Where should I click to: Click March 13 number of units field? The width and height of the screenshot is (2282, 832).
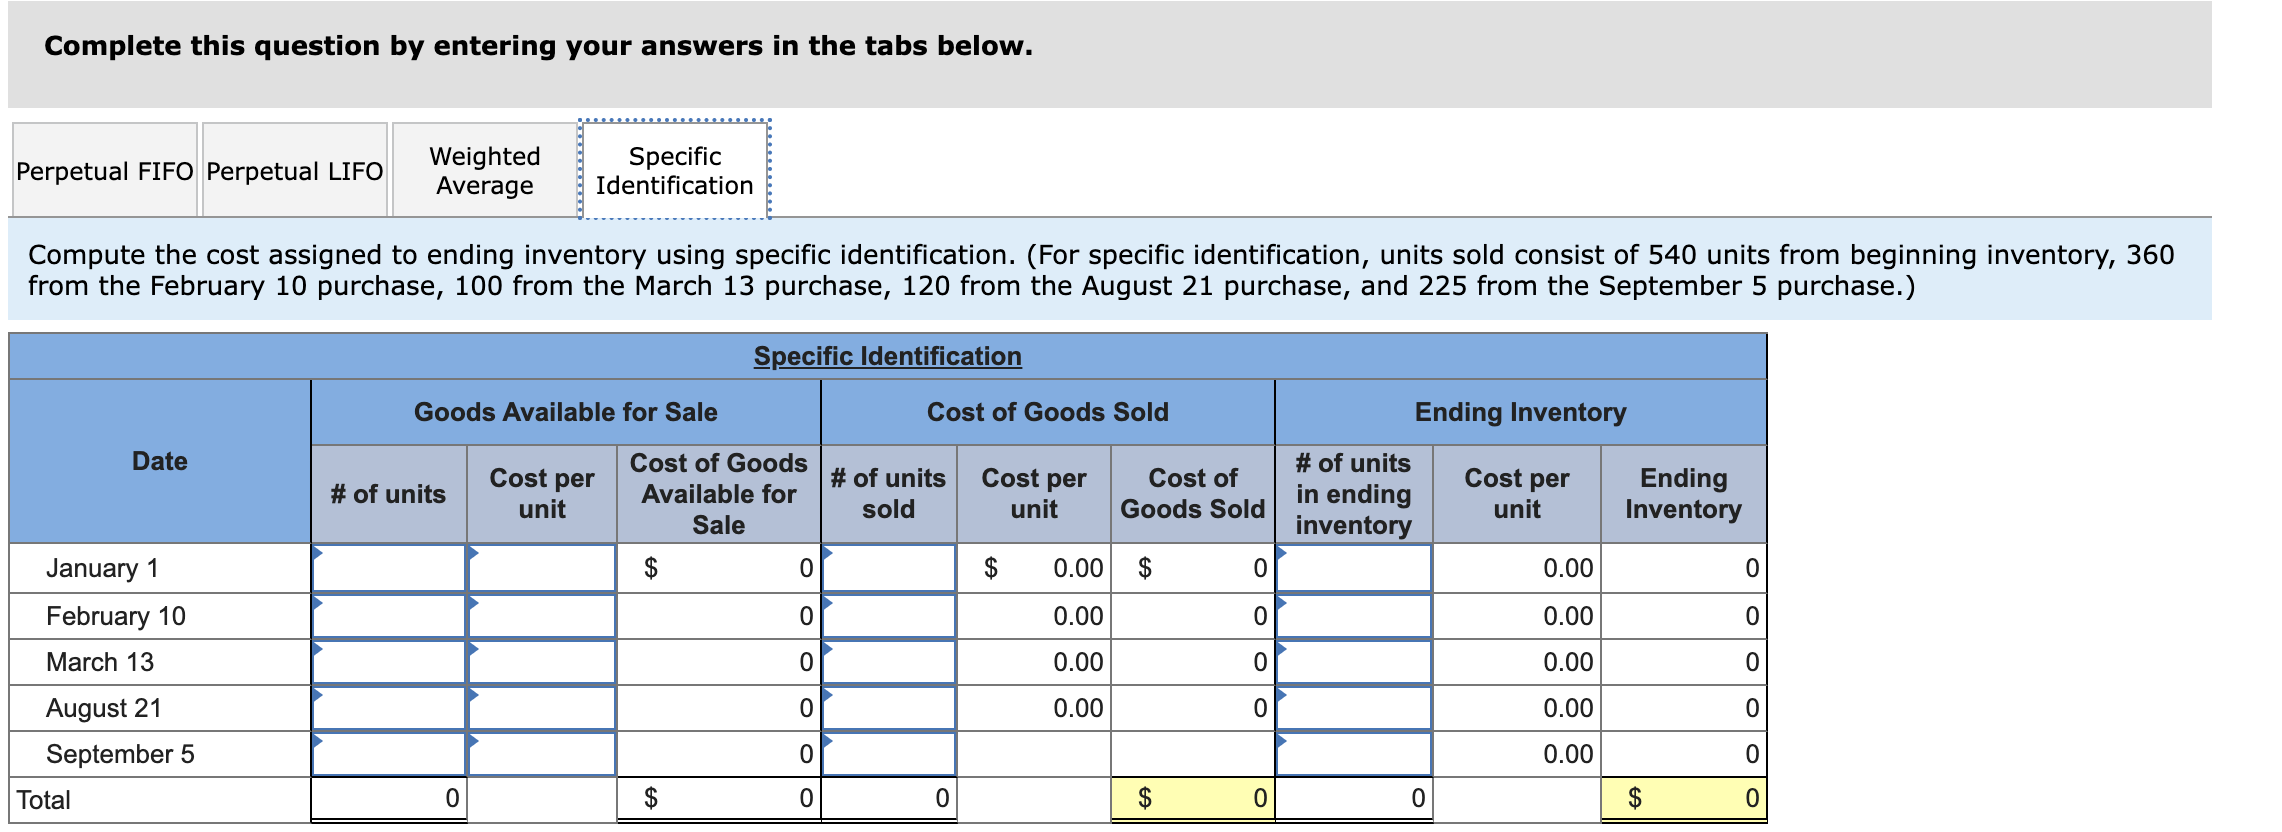coord(389,662)
